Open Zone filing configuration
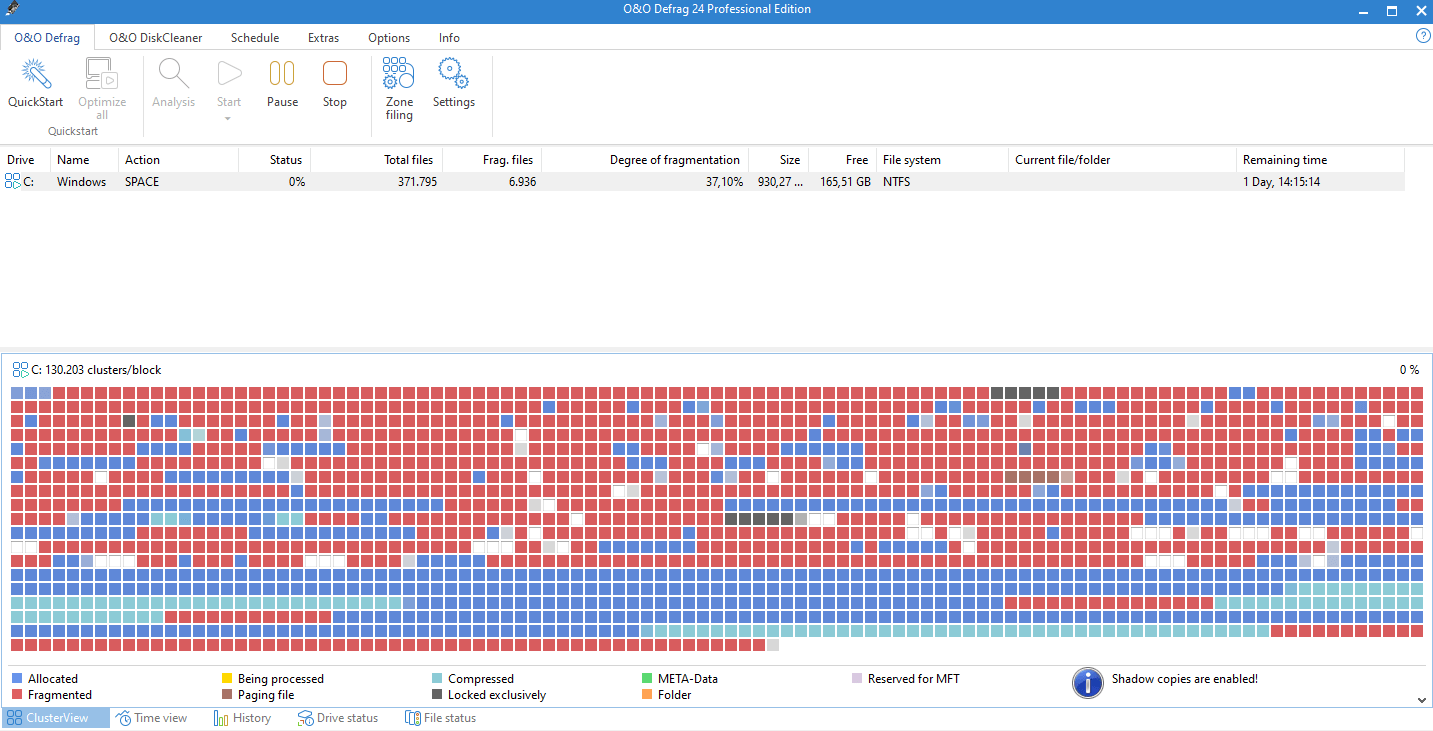1433x731 pixels. tap(399, 74)
